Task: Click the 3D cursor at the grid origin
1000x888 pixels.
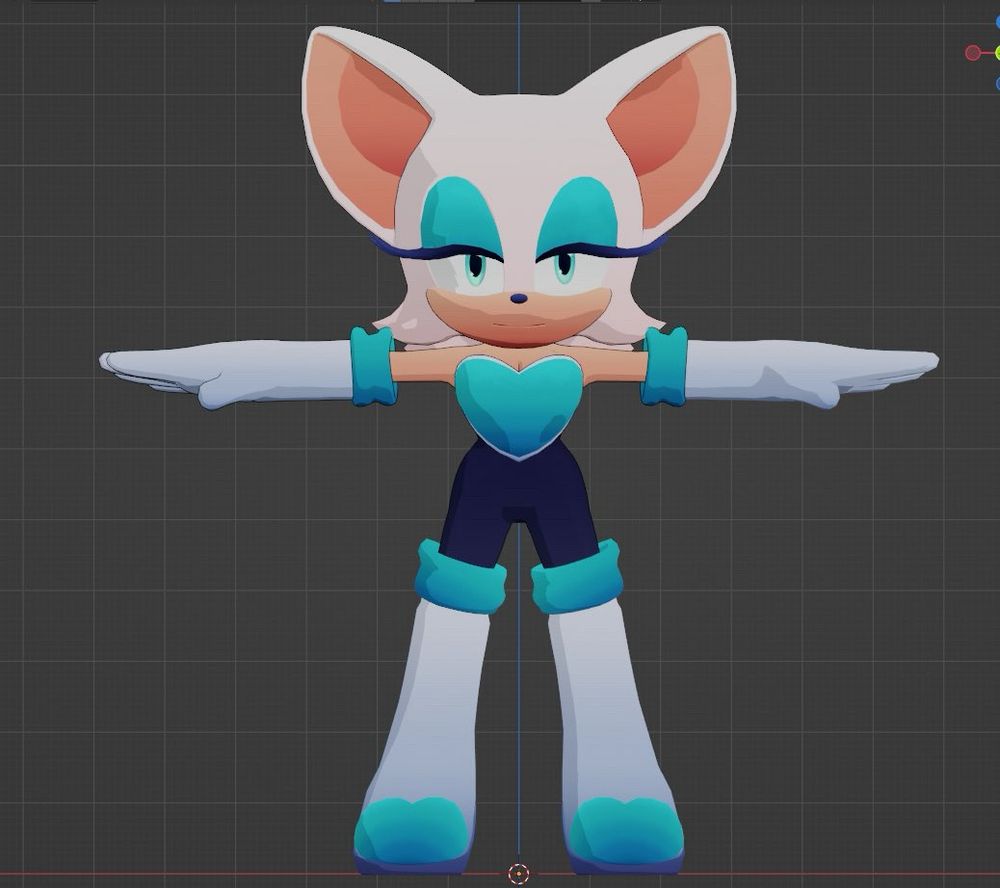Action: (516, 871)
